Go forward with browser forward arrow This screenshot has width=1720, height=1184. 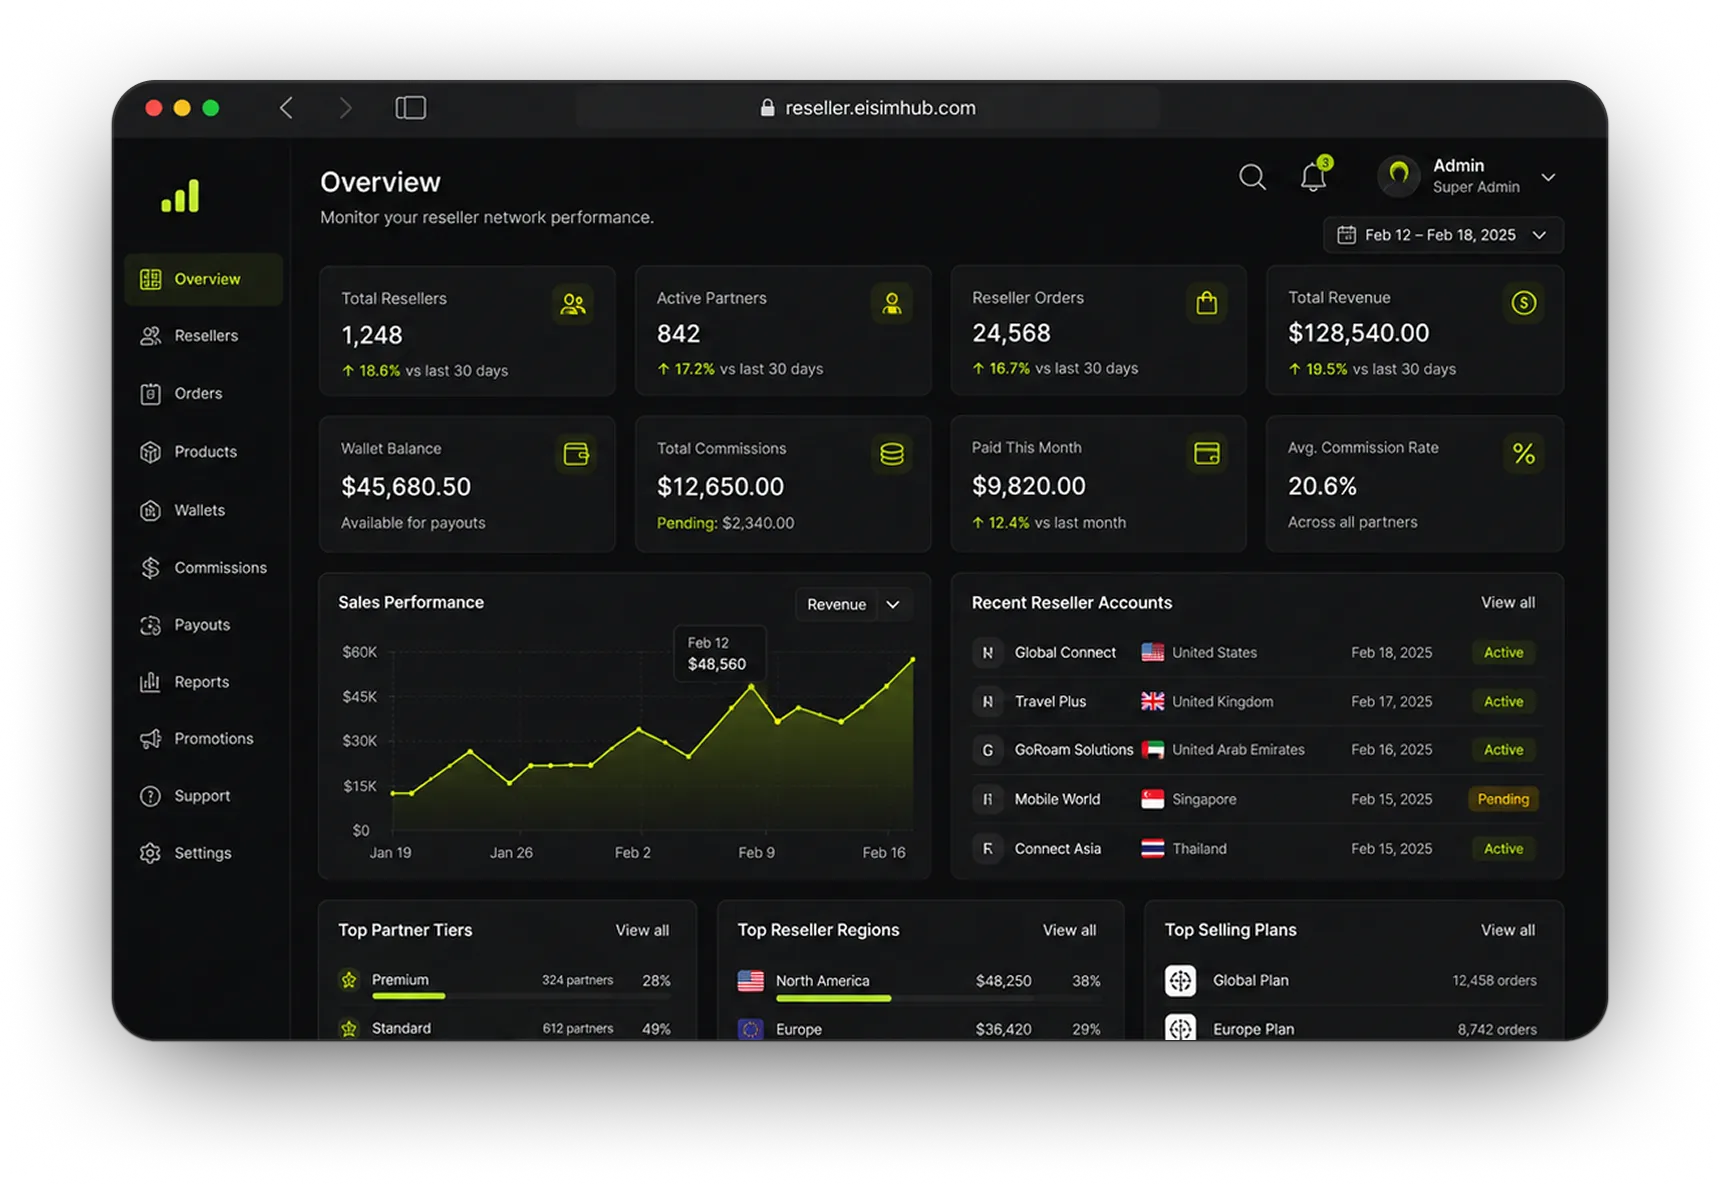click(345, 108)
